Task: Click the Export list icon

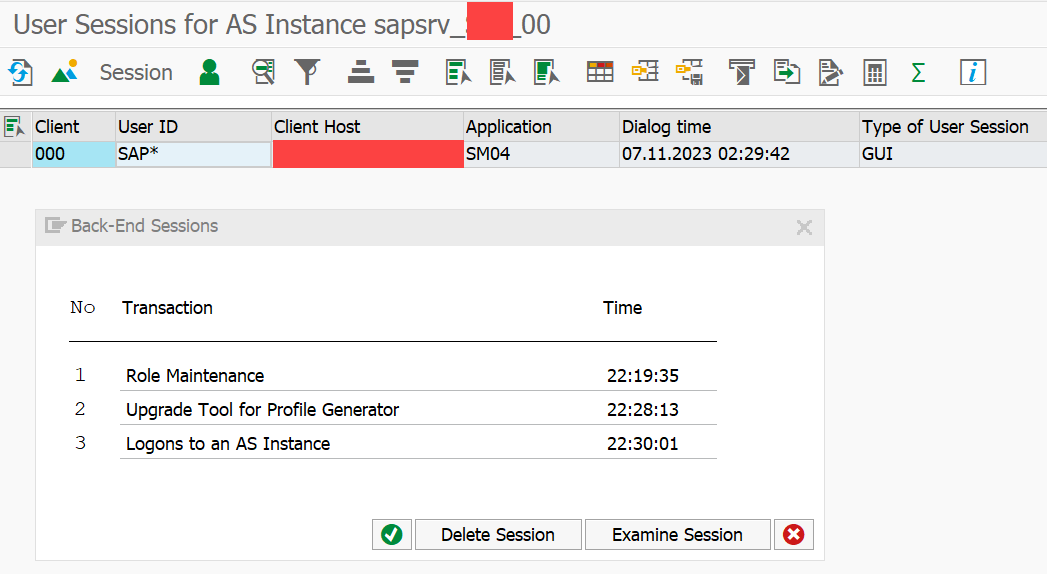Action: (787, 72)
